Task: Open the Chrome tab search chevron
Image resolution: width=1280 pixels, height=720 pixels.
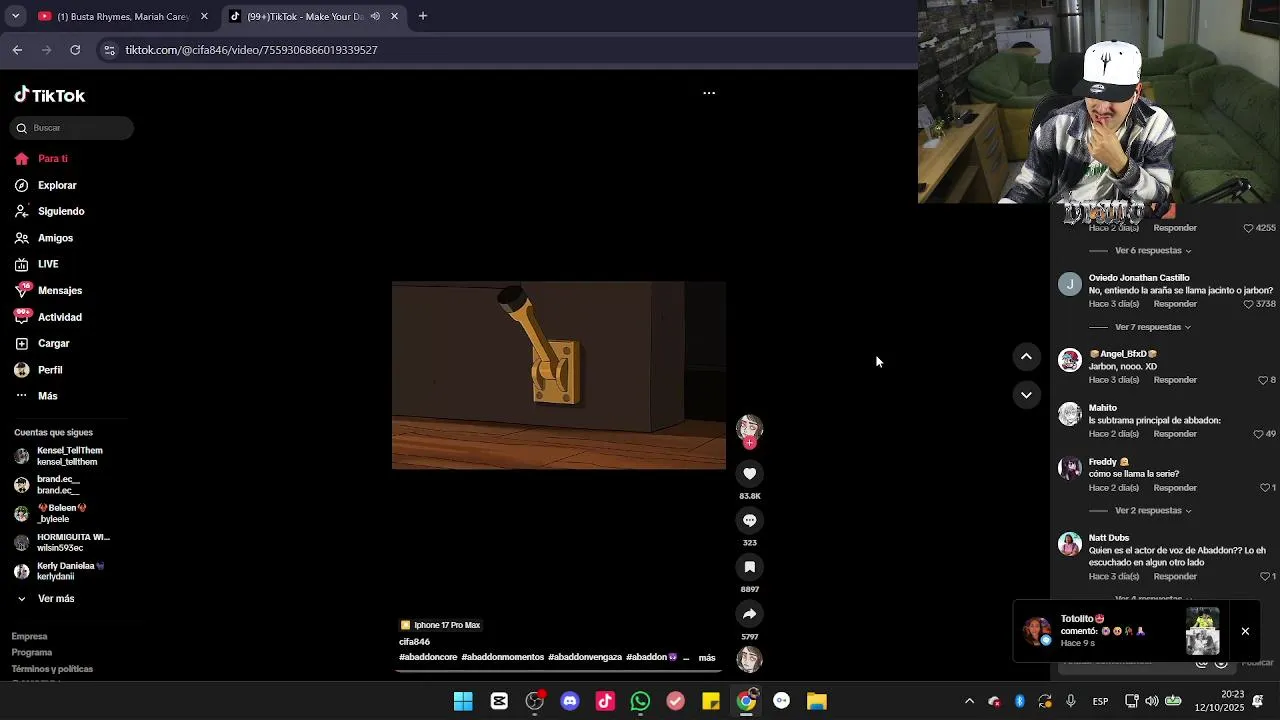Action: pyautogui.click(x=15, y=16)
